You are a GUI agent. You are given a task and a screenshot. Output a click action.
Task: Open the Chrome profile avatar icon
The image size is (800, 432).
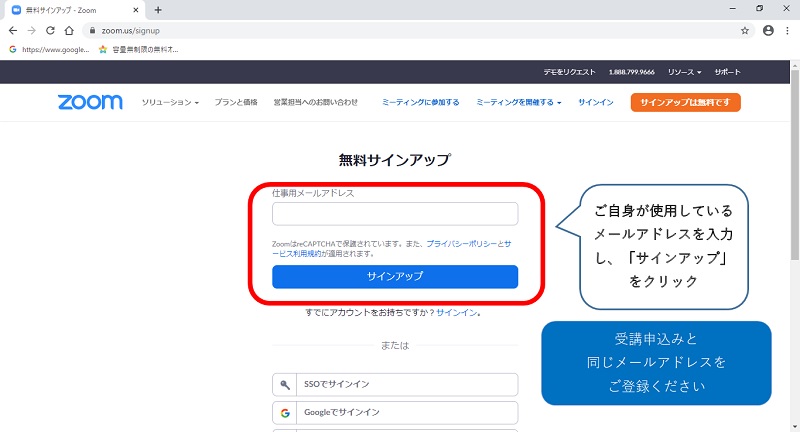tap(768, 31)
